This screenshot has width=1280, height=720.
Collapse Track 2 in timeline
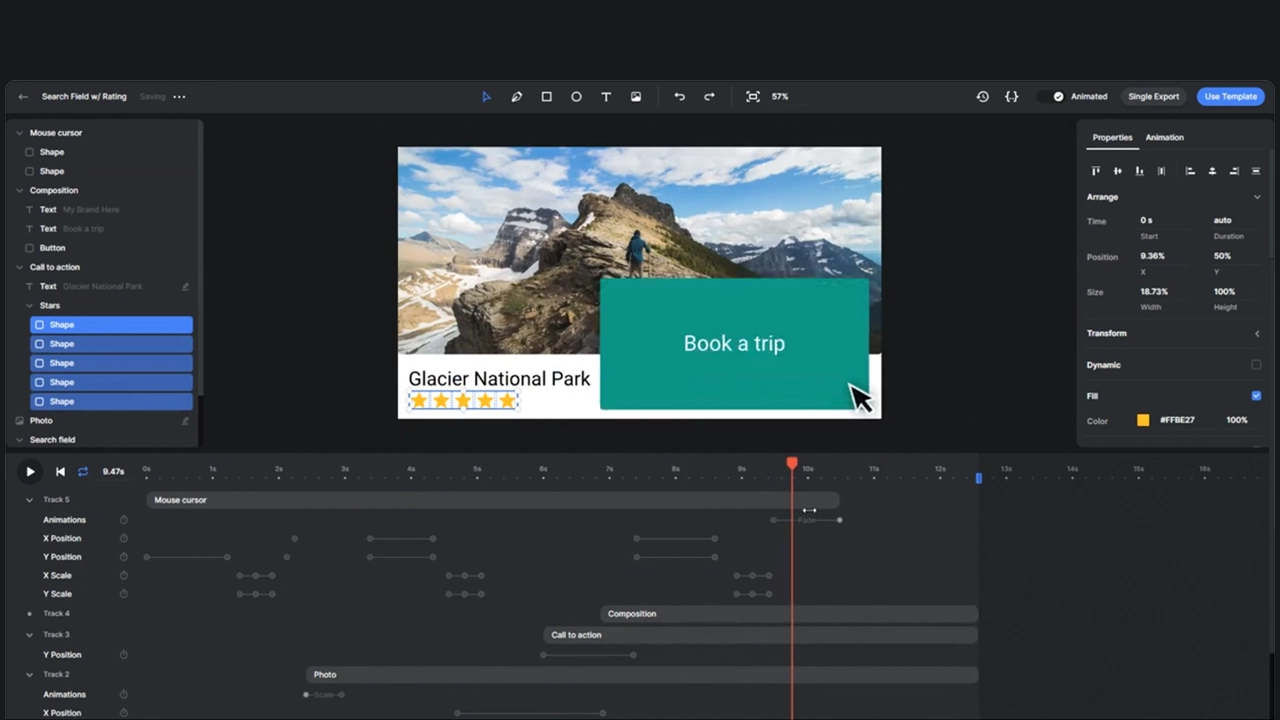coord(29,675)
